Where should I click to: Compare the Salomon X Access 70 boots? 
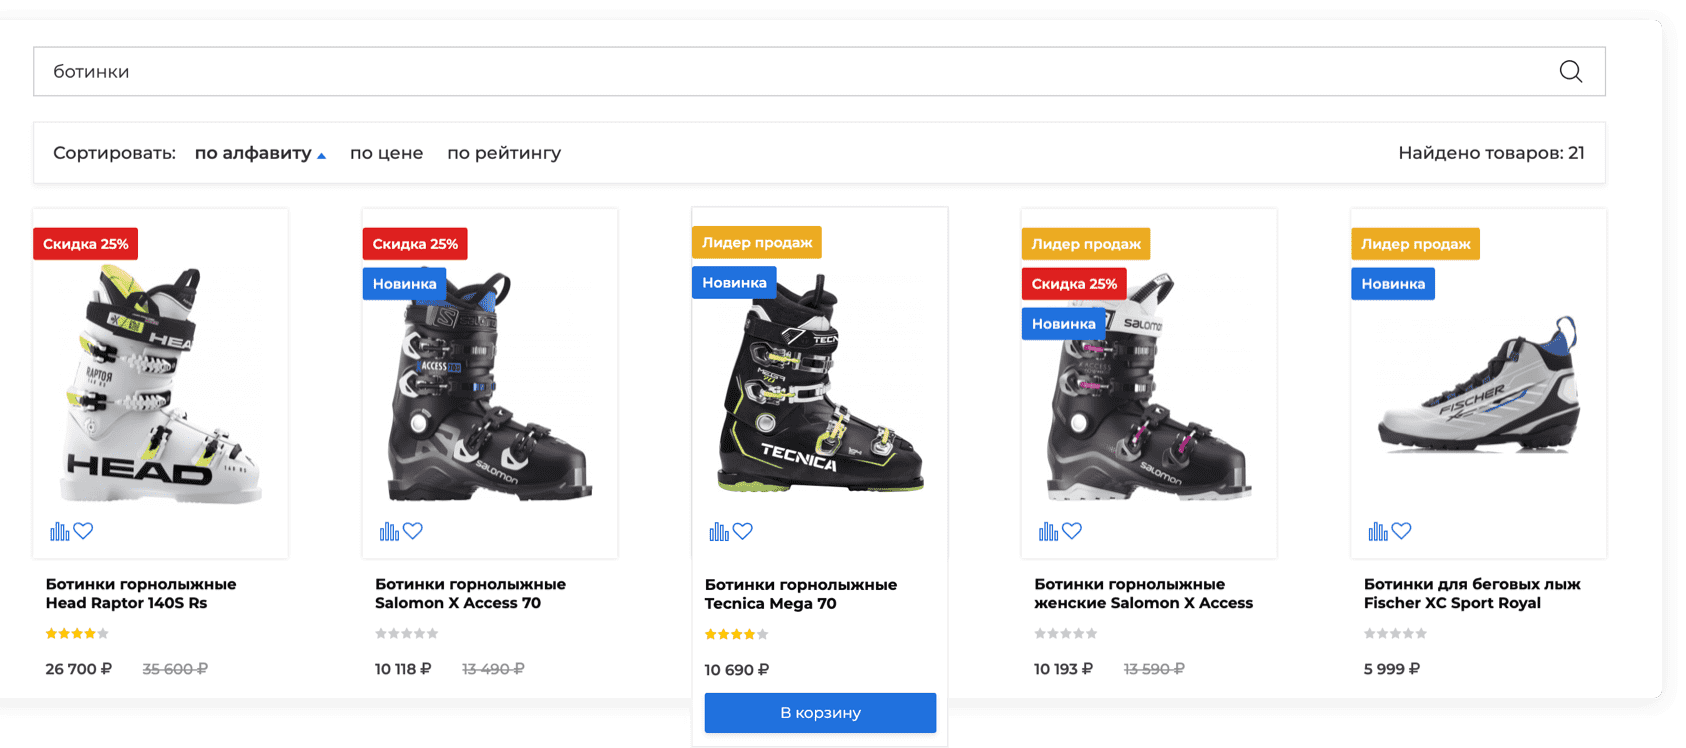[x=389, y=531]
